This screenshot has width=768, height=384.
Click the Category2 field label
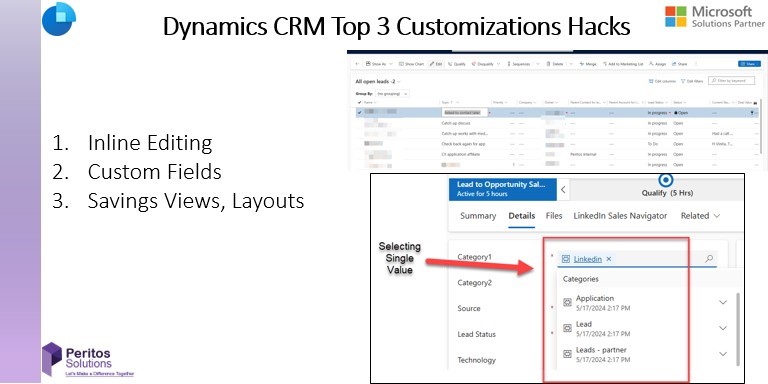coord(474,283)
